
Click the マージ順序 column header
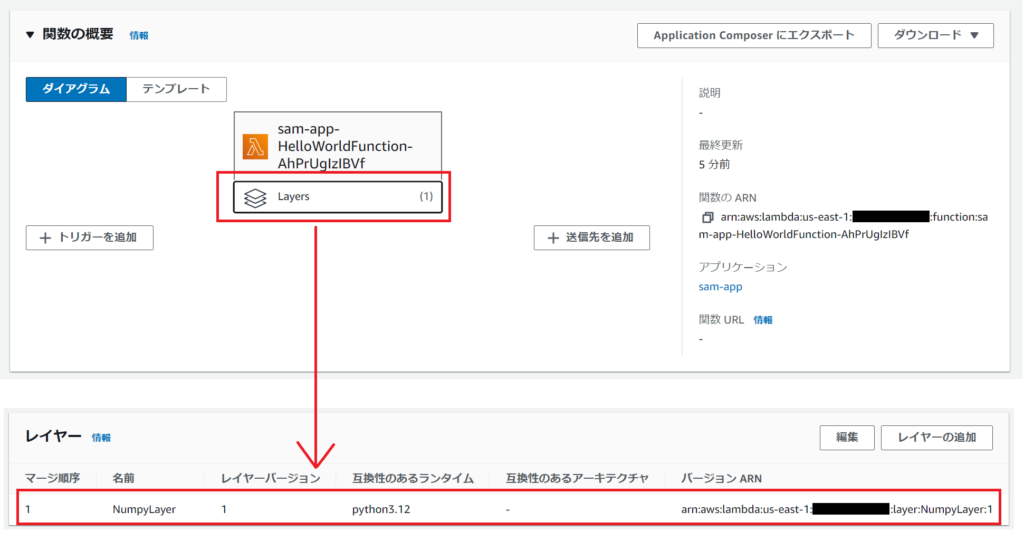coord(52,478)
